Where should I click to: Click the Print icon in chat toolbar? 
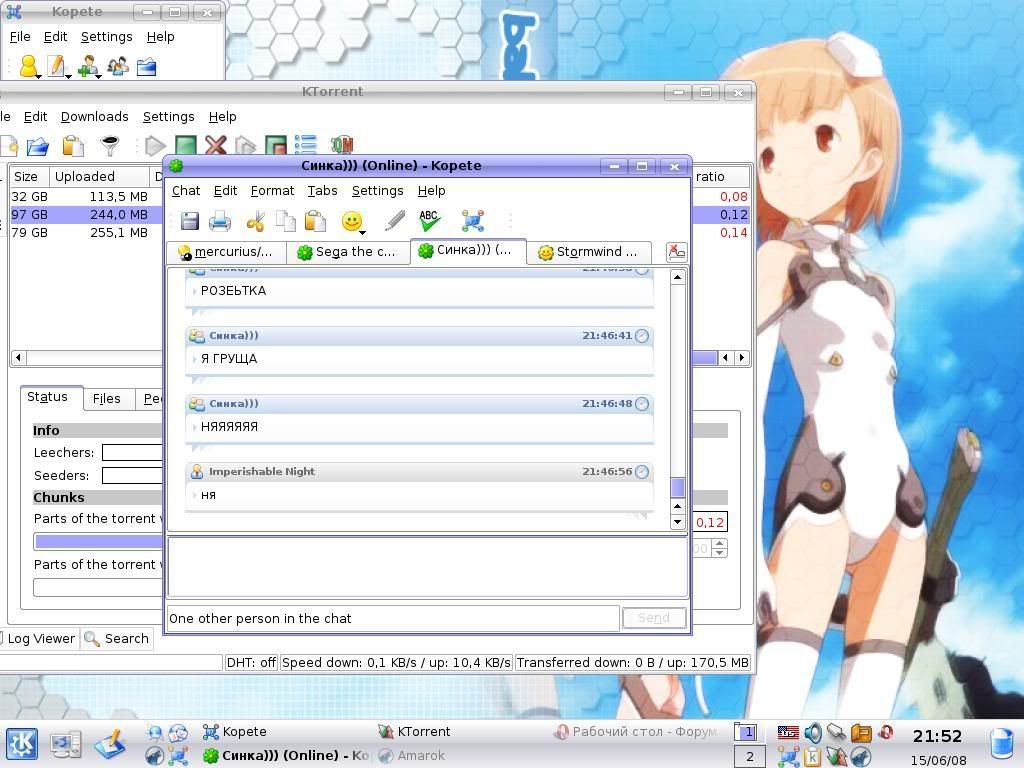point(220,221)
